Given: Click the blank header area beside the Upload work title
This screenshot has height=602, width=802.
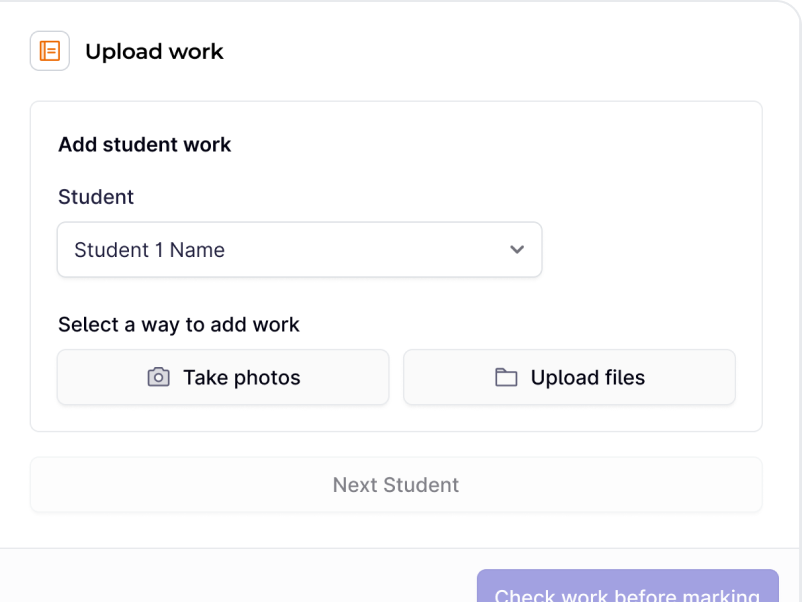Looking at the screenshot, I should (500, 52).
